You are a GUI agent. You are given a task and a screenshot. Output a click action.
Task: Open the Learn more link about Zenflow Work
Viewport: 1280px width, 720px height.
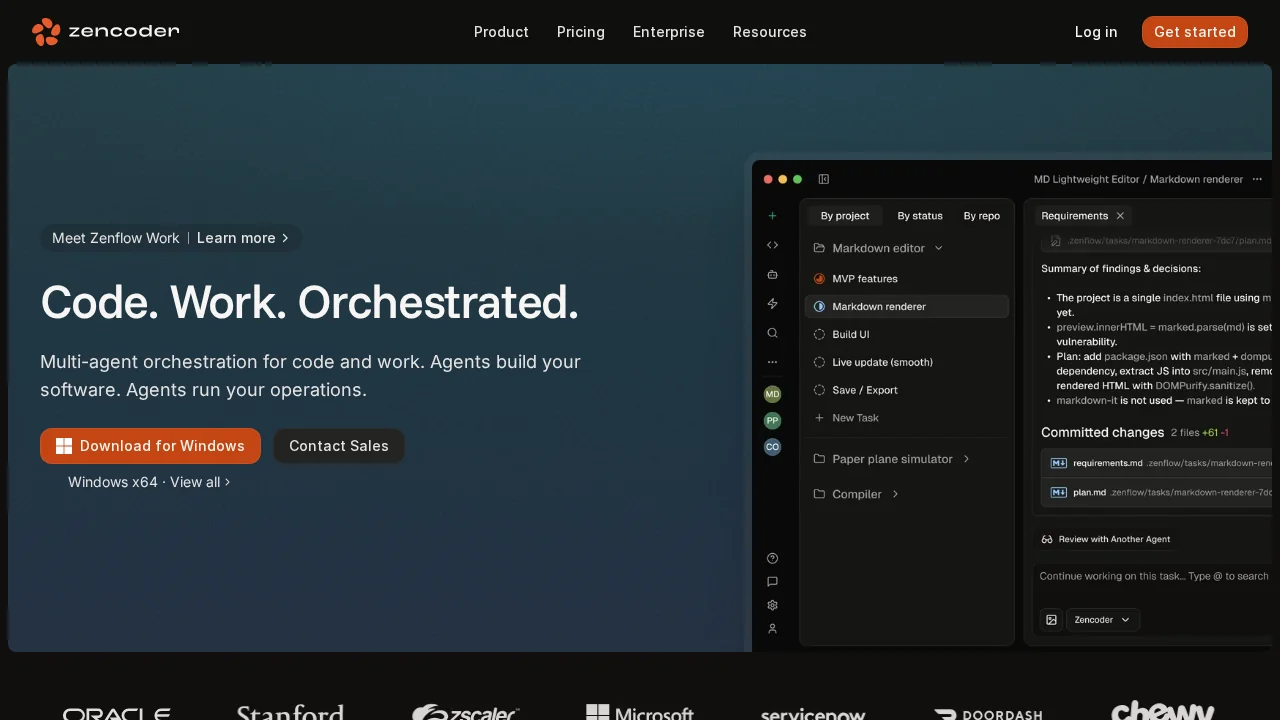(x=236, y=238)
